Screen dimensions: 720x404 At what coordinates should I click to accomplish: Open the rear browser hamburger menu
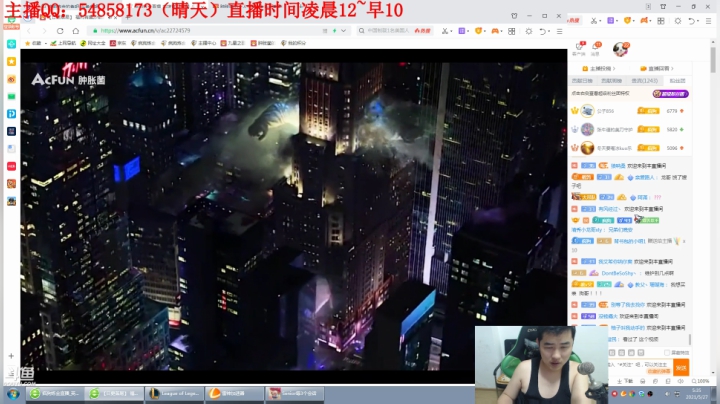point(709,21)
